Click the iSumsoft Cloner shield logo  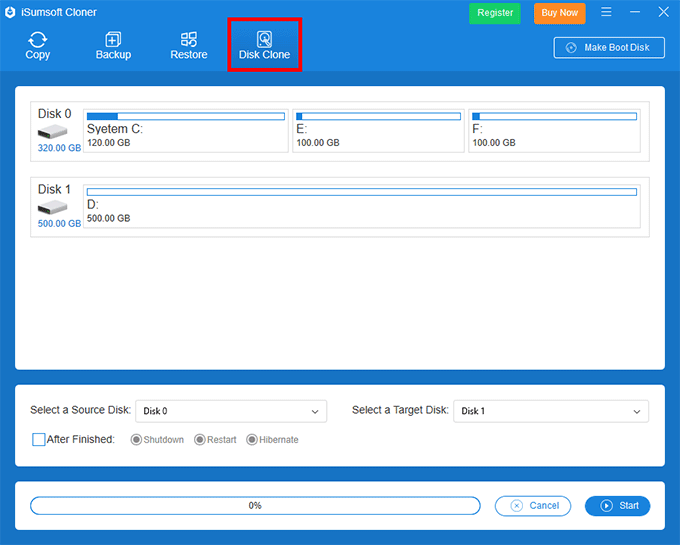click(10, 12)
